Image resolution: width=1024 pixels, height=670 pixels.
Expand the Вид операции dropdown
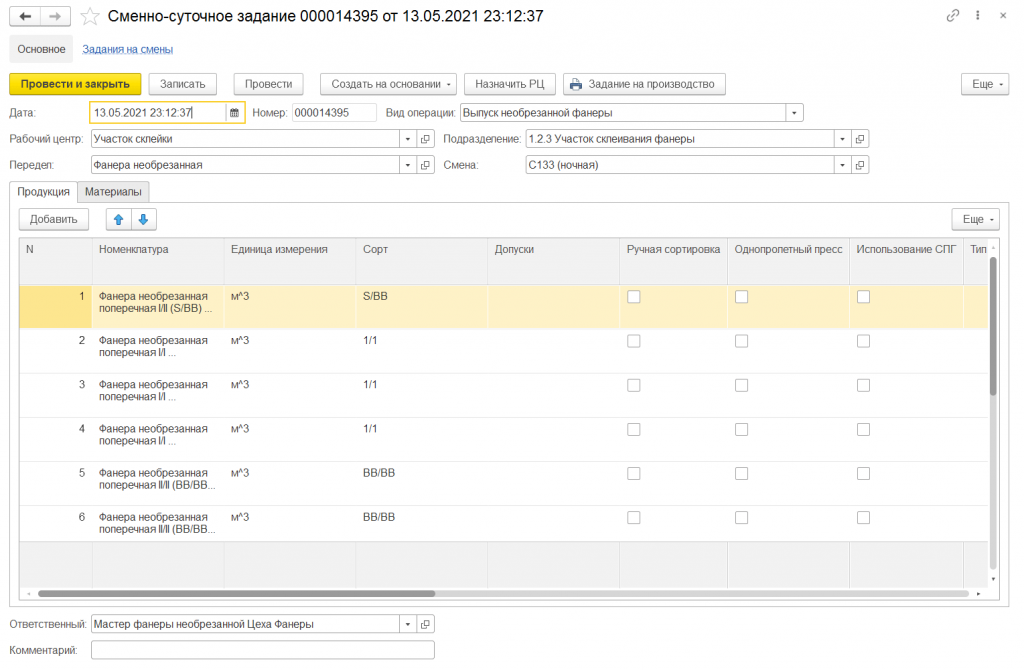[794, 113]
